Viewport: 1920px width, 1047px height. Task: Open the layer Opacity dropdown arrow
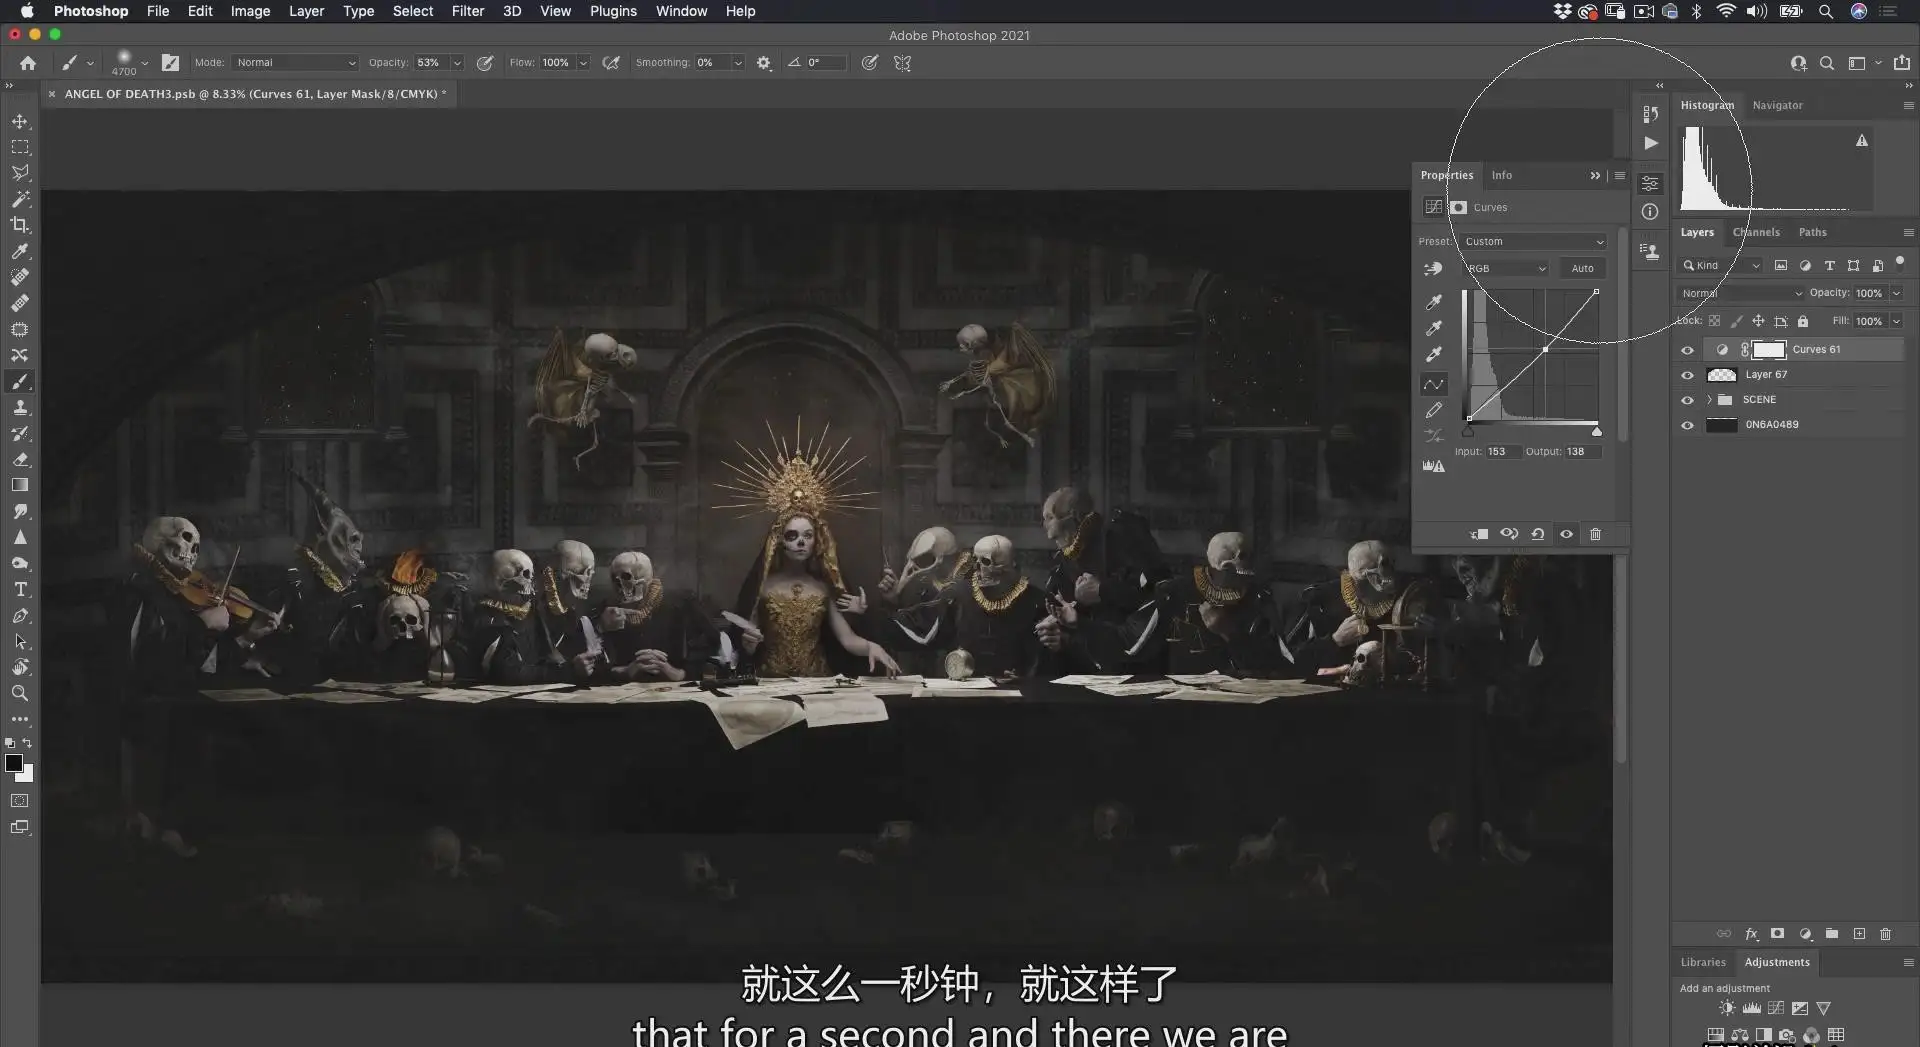tap(1896, 293)
